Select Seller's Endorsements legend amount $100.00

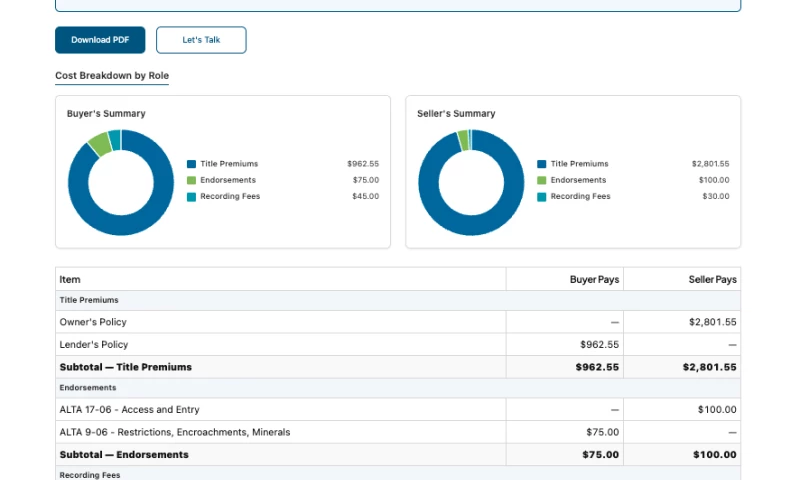[x=714, y=180]
